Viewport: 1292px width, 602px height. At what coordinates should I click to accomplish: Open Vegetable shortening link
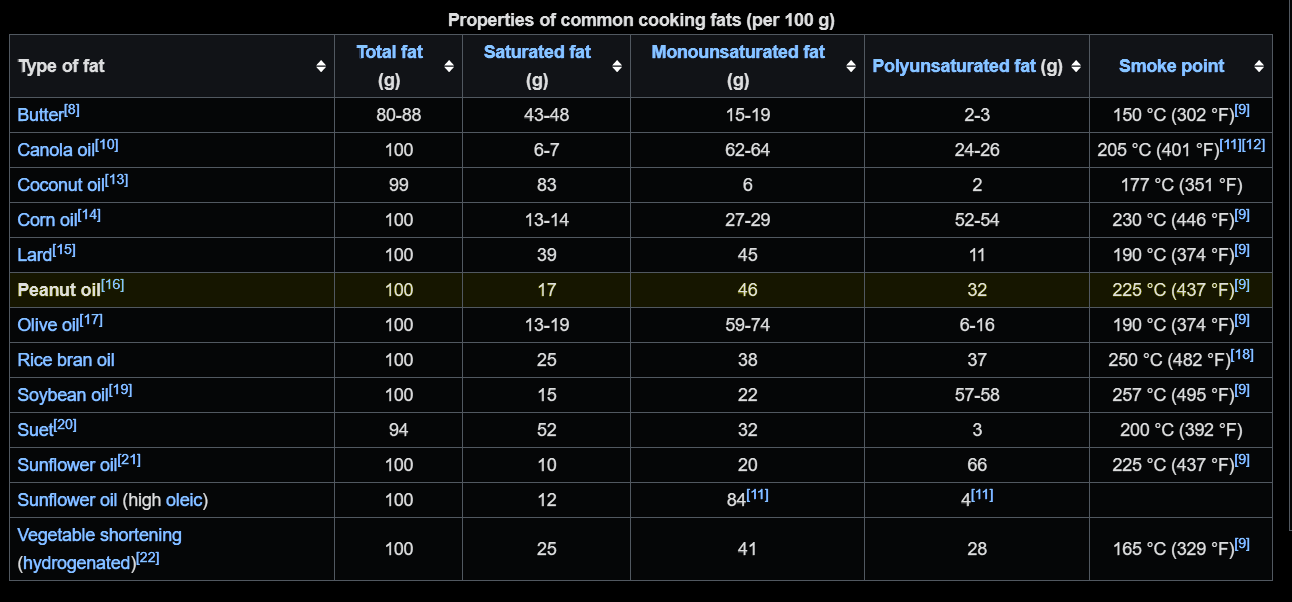coord(99,535)
